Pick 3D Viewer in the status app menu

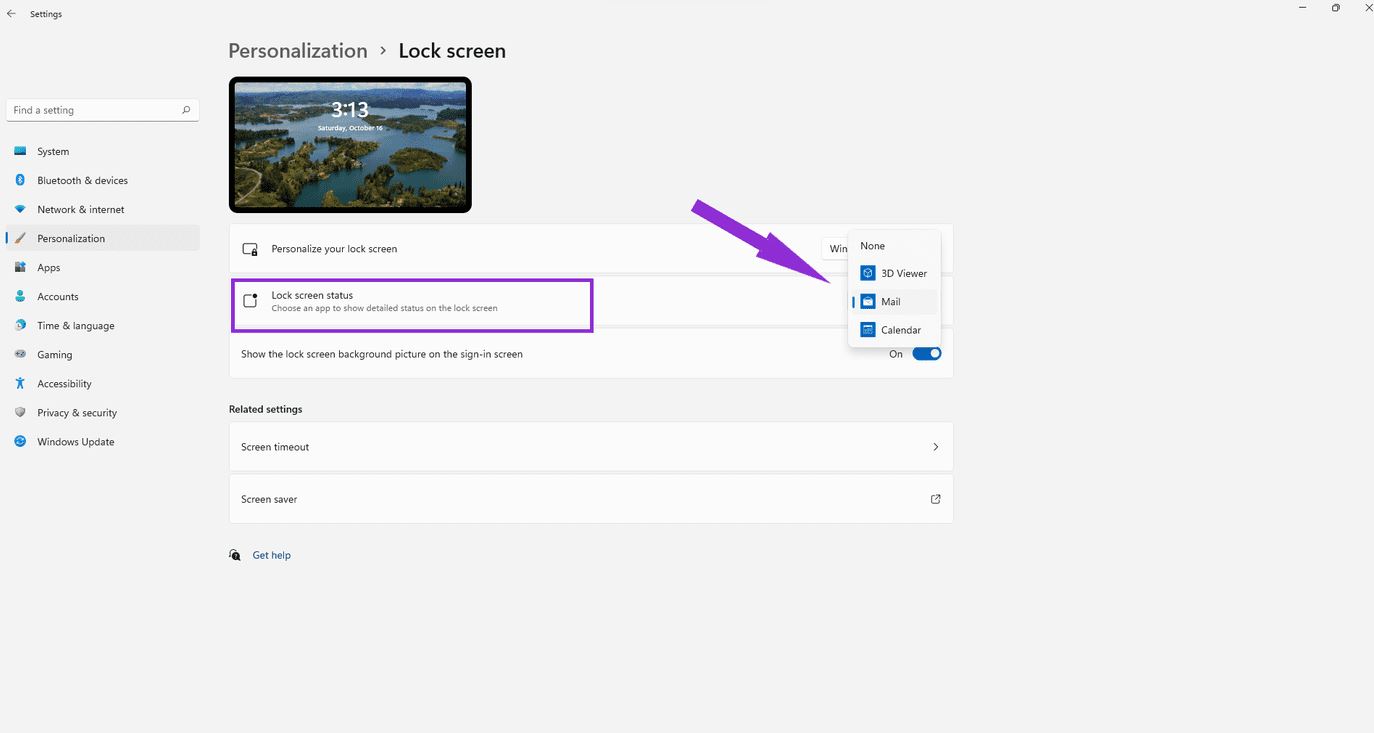tap(894, 273)
